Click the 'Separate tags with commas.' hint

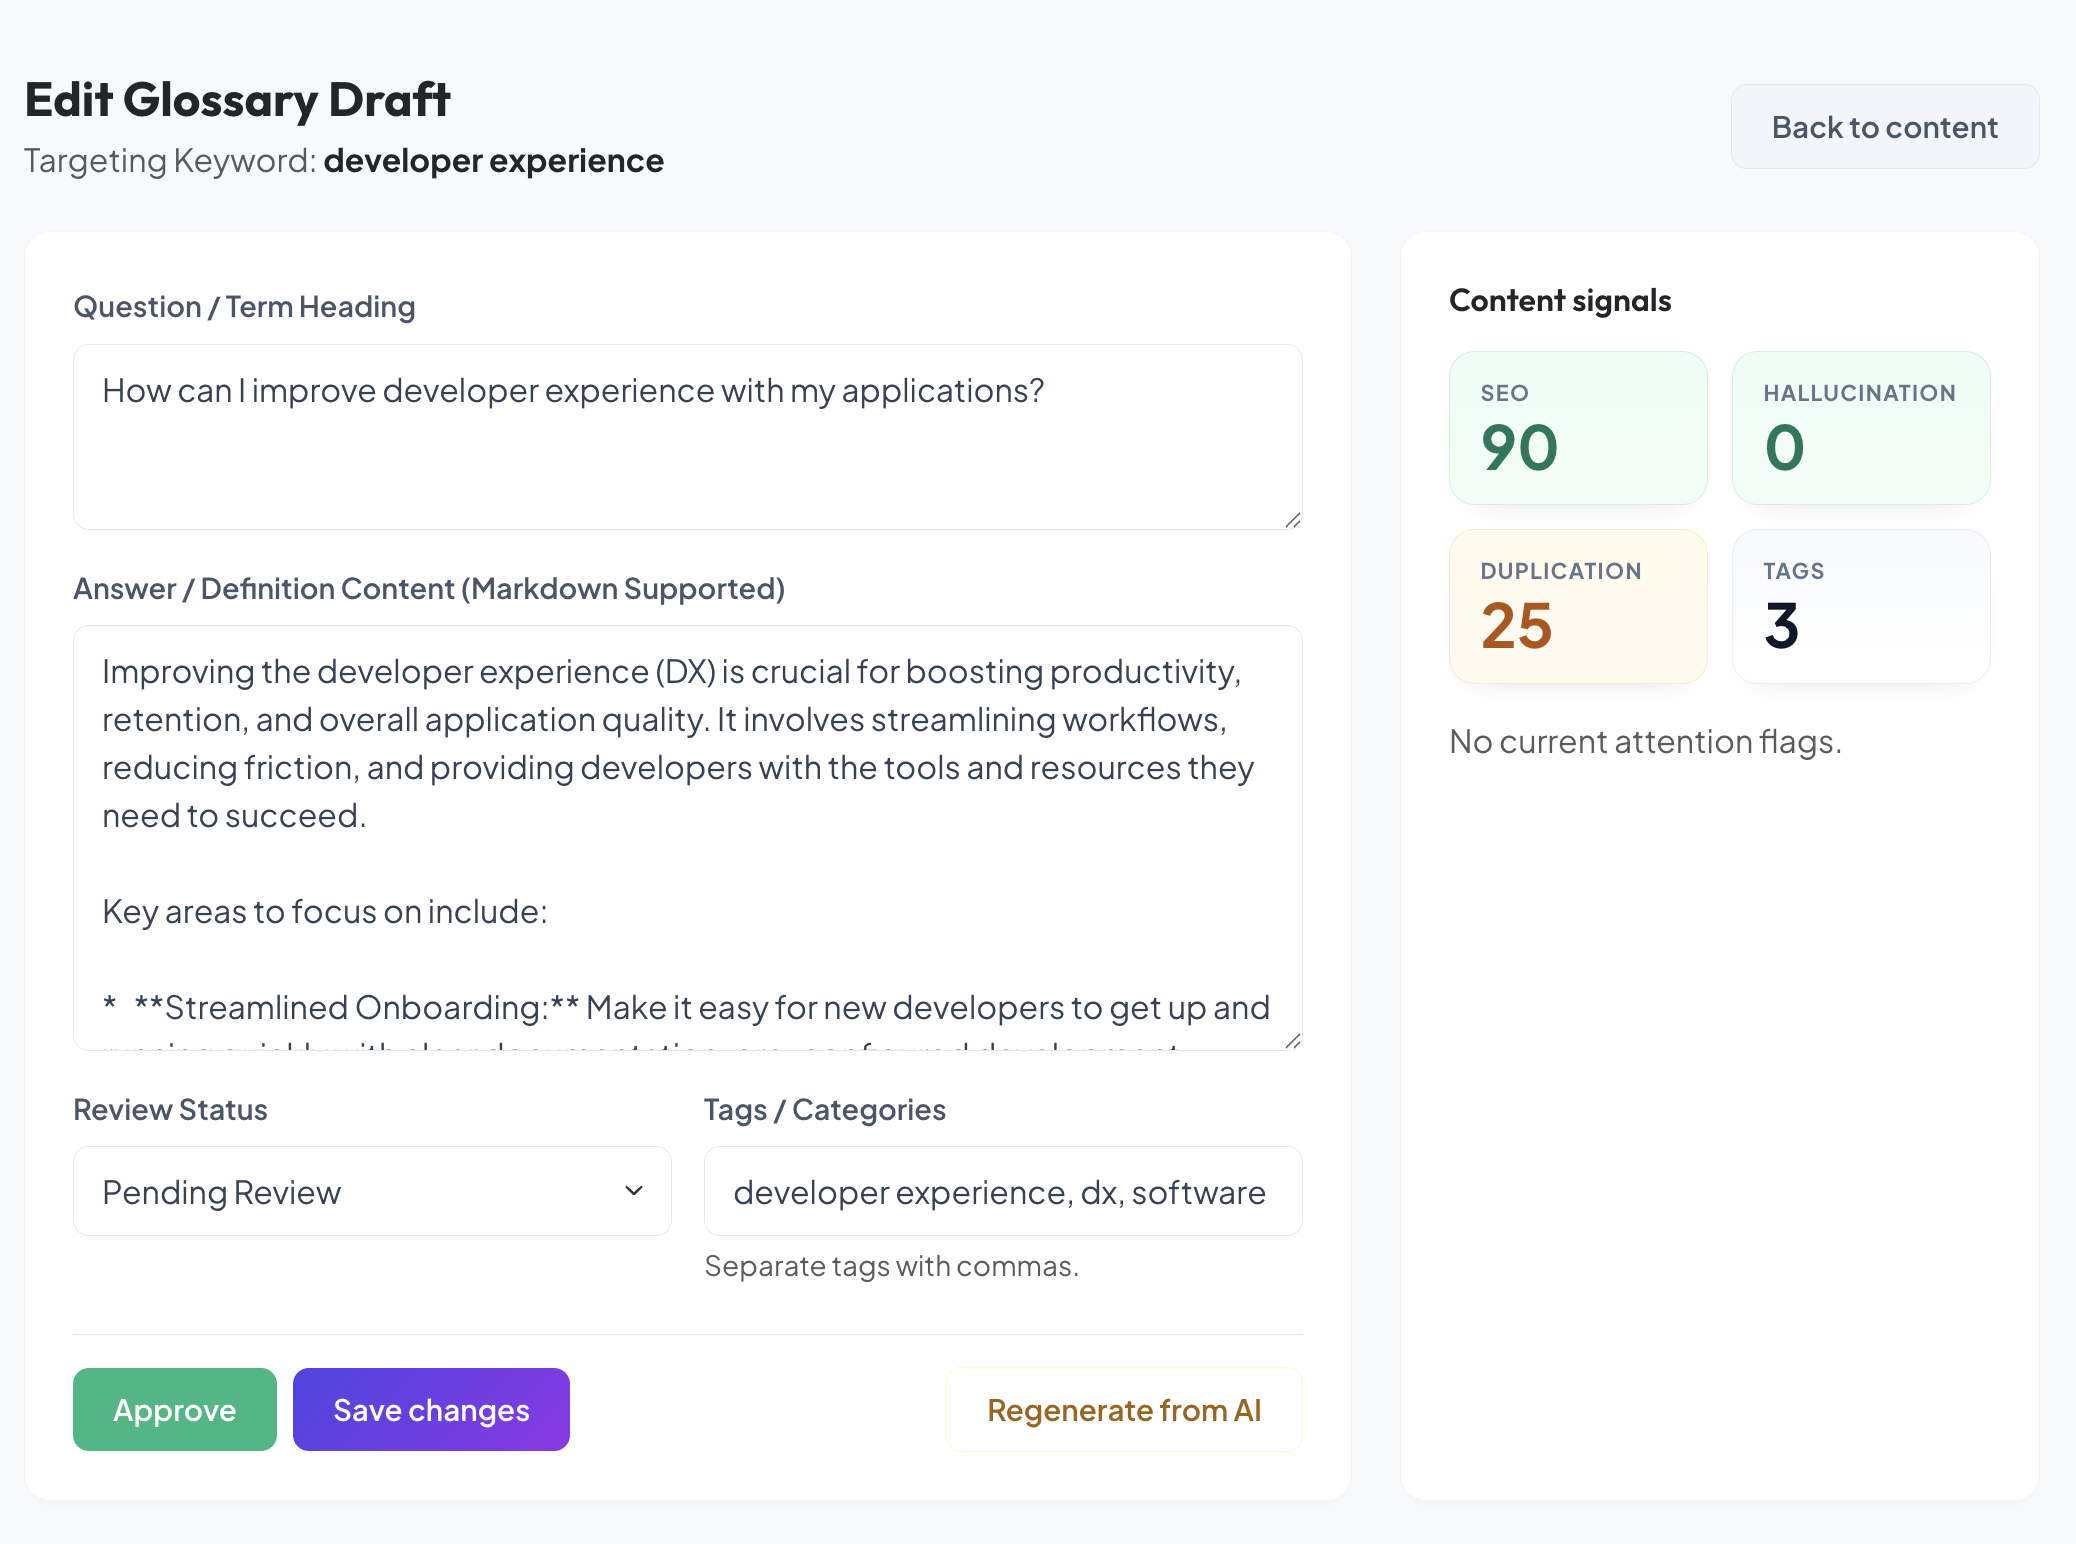(x=892, y=1266)
